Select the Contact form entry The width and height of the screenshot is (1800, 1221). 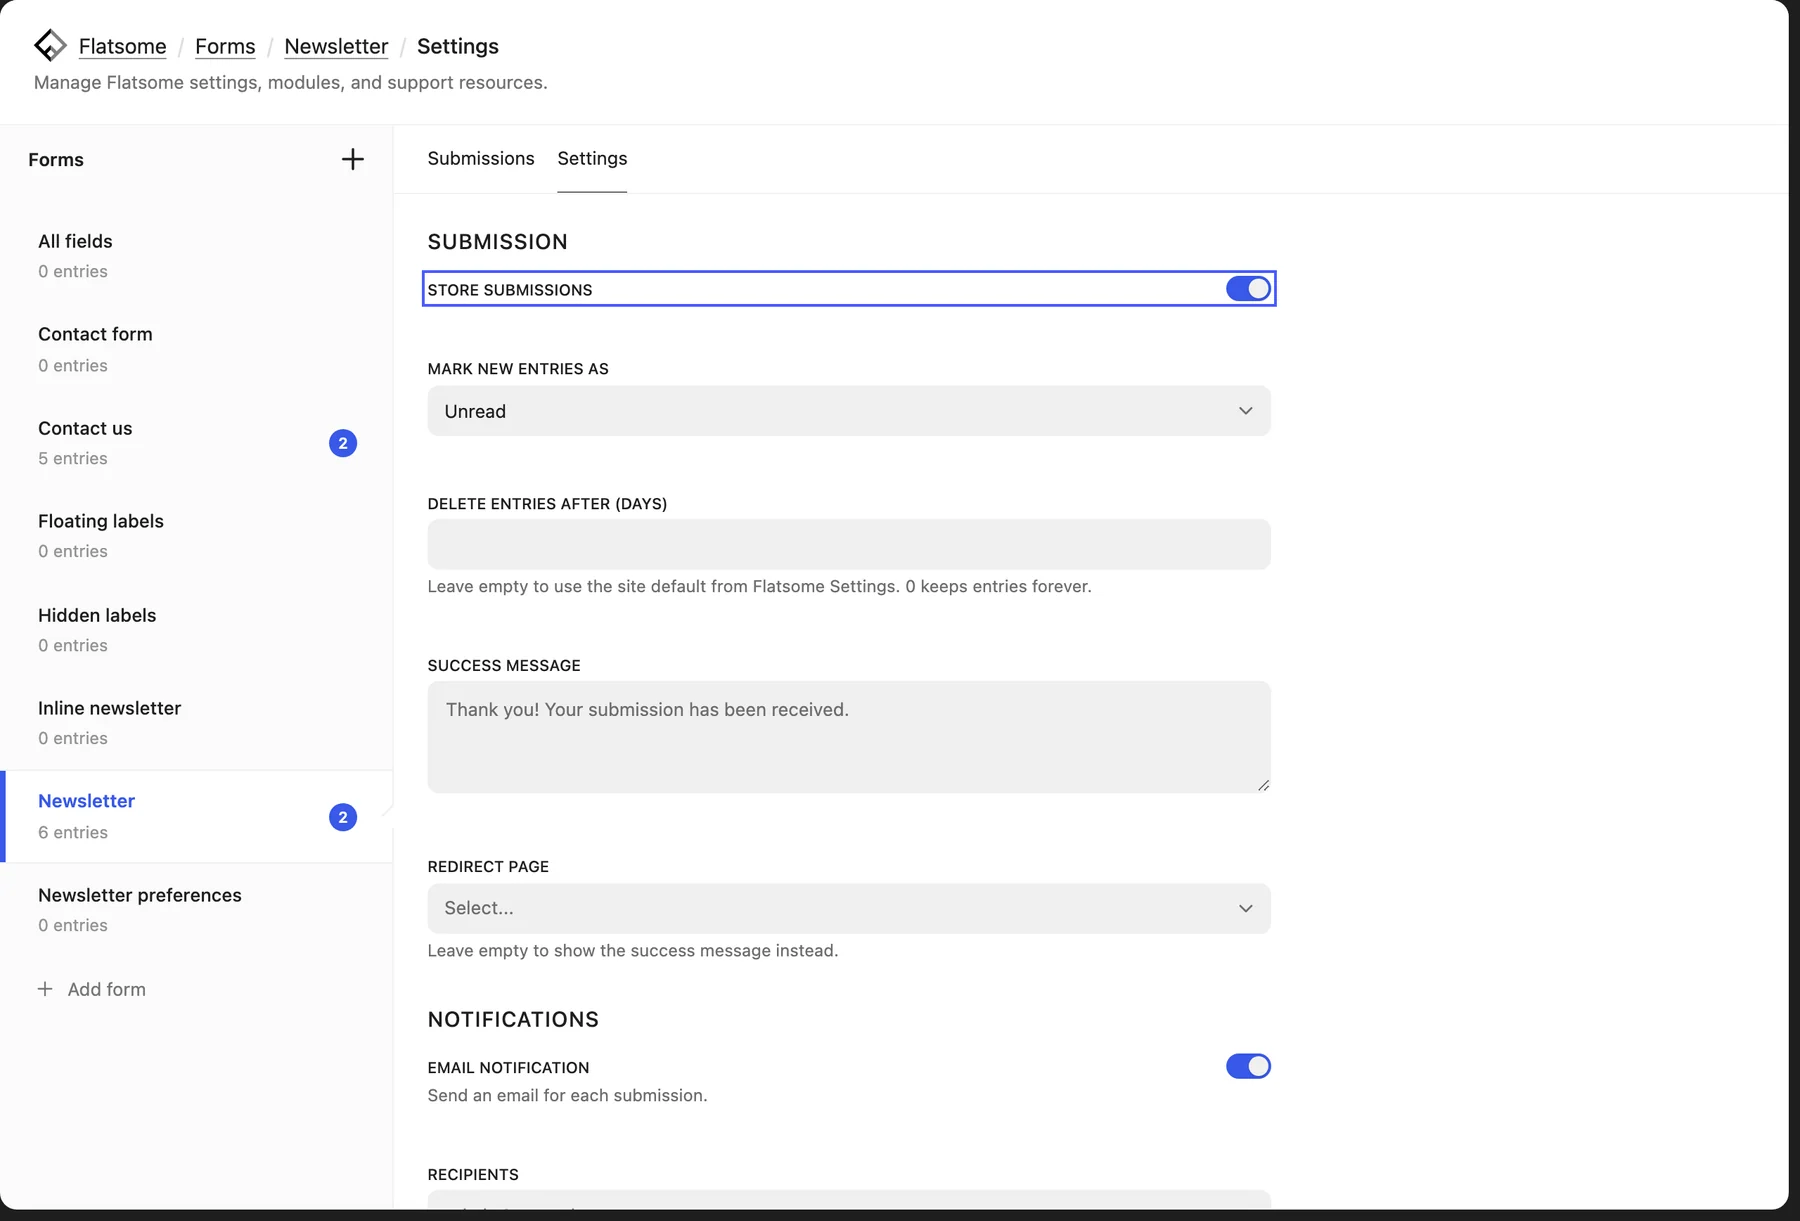(197, 349)
